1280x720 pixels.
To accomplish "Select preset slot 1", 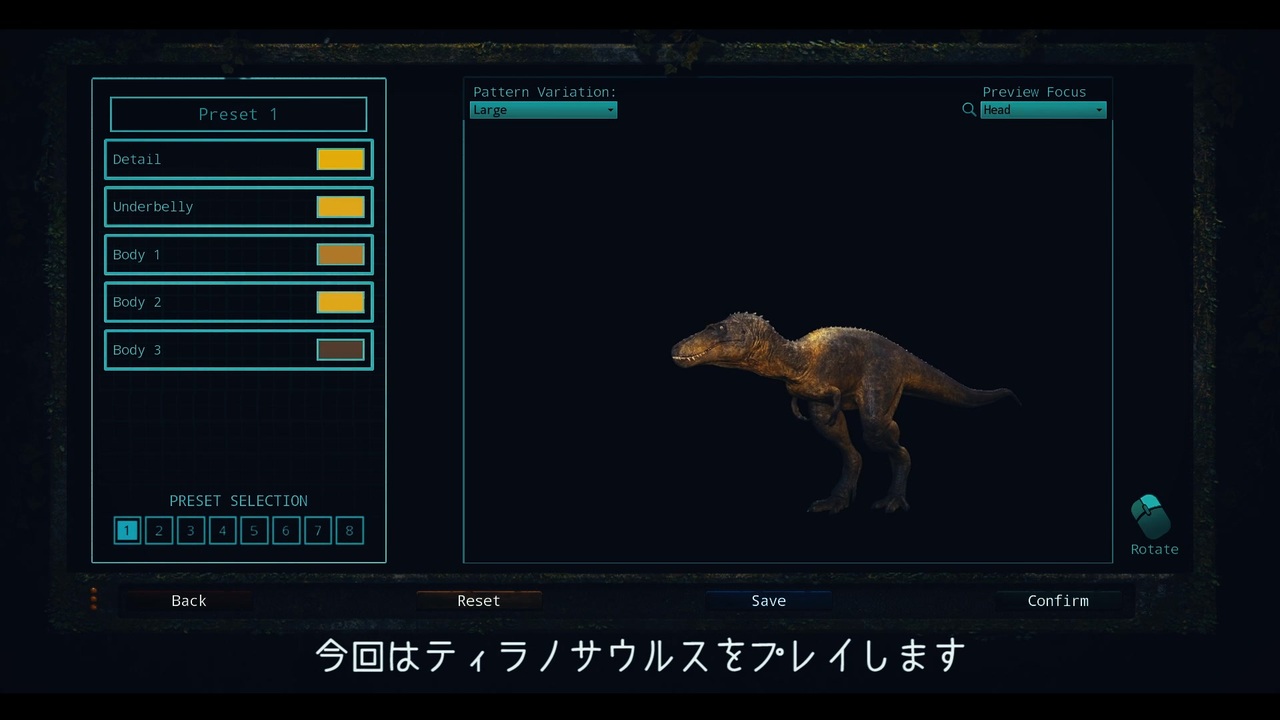I will pos(127,530).
